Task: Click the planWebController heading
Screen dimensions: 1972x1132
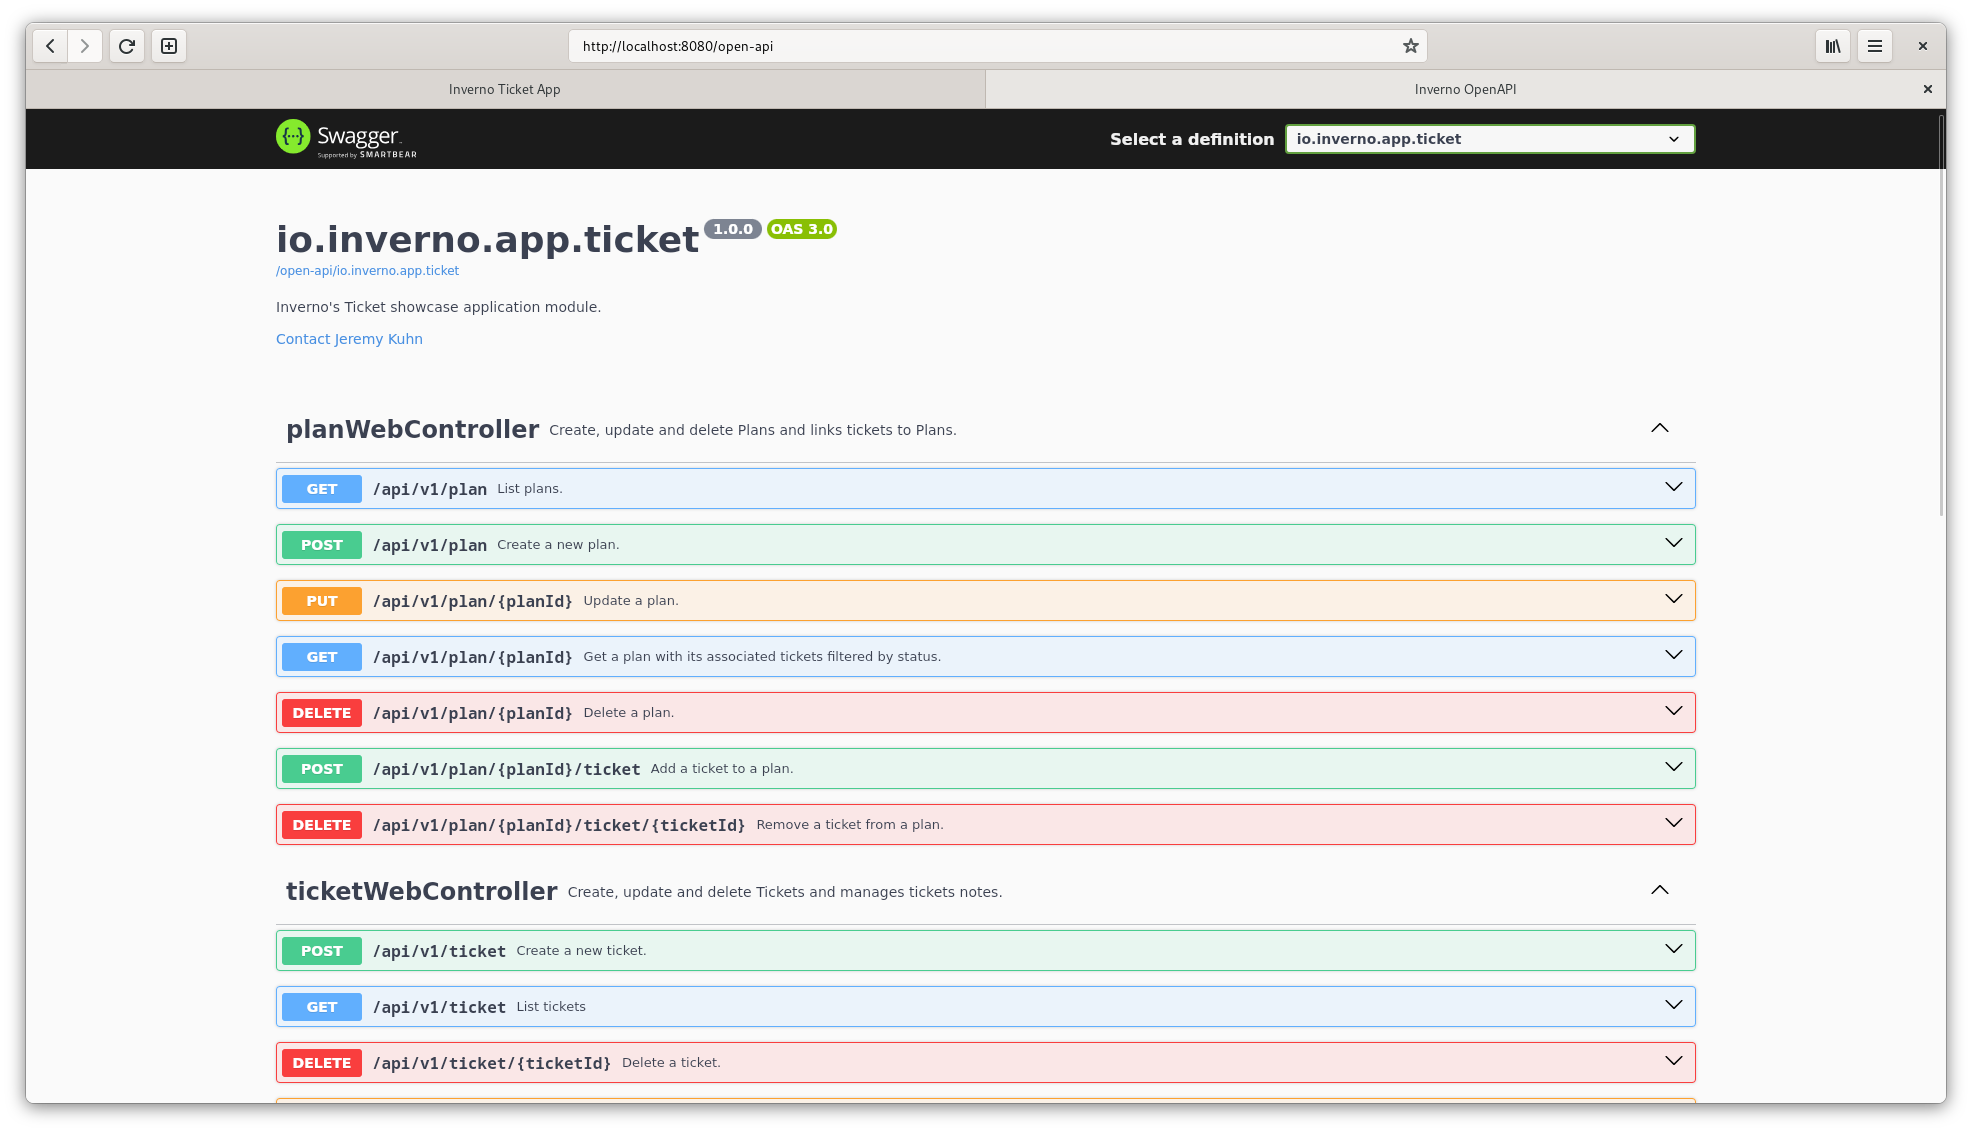Action: (412, 429)
